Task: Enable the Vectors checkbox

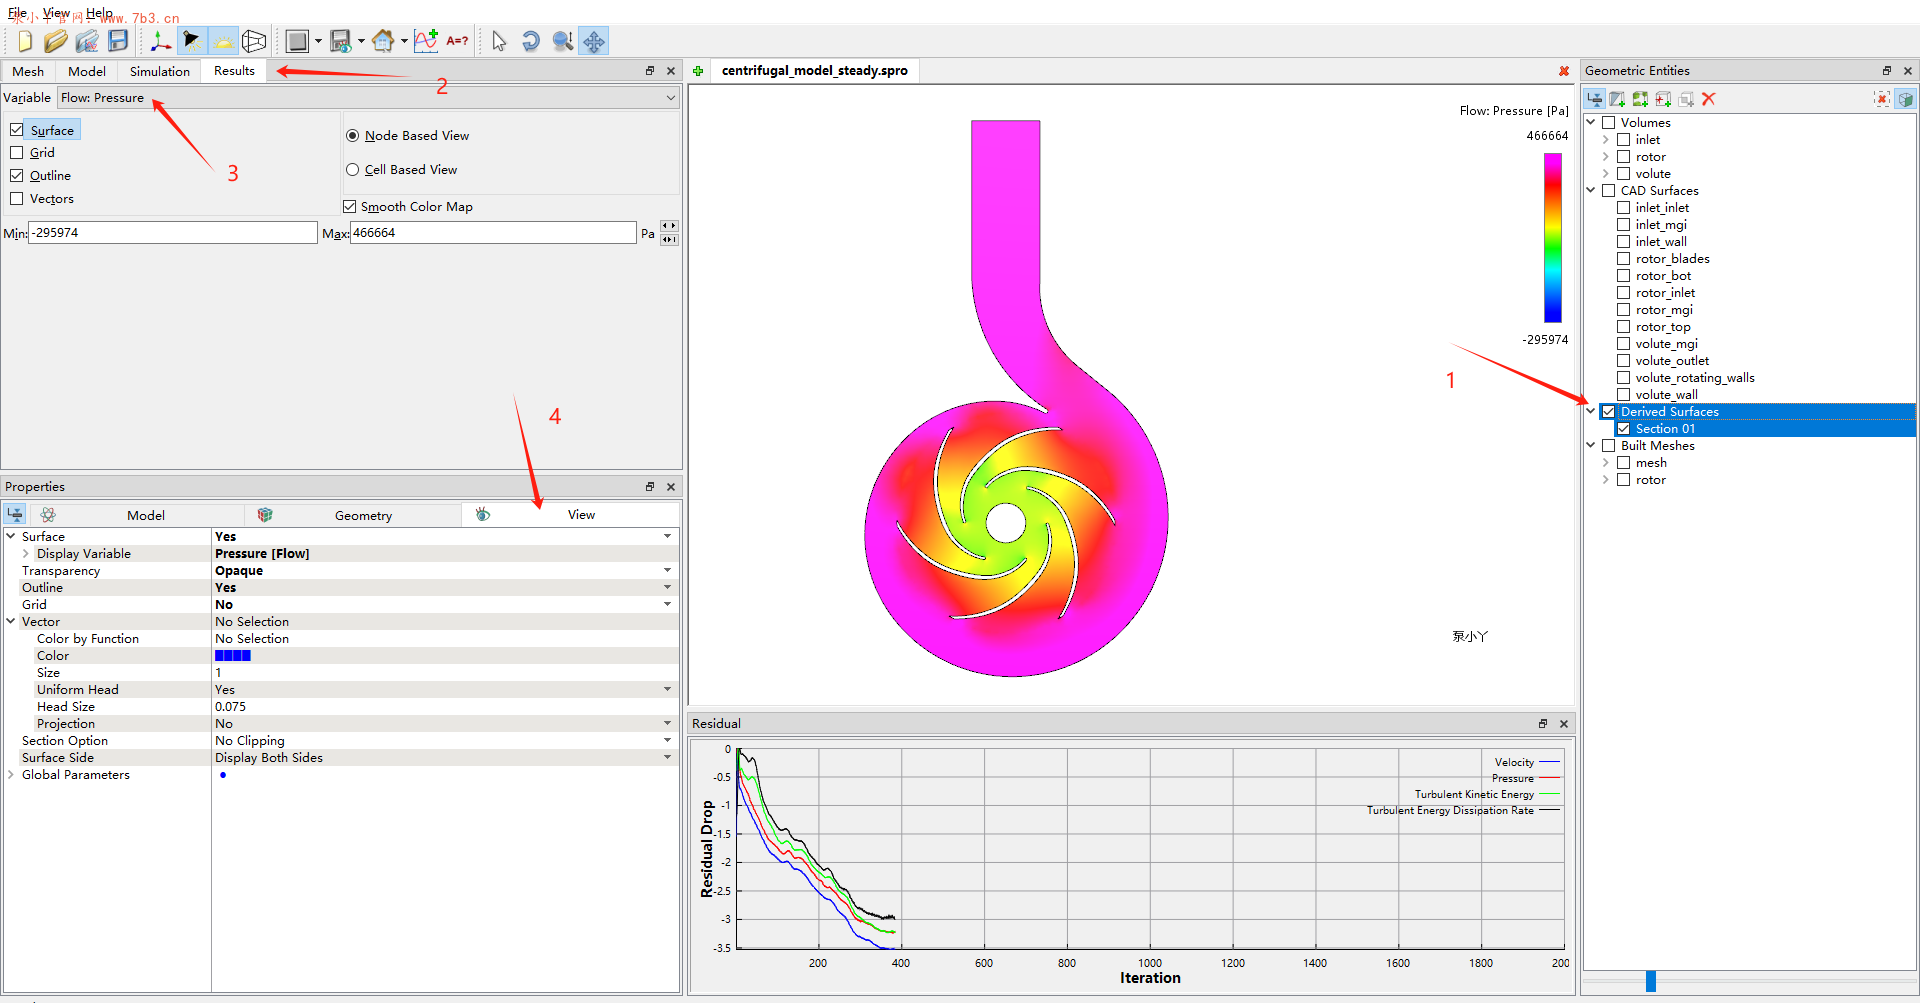Action: point(17,199)
